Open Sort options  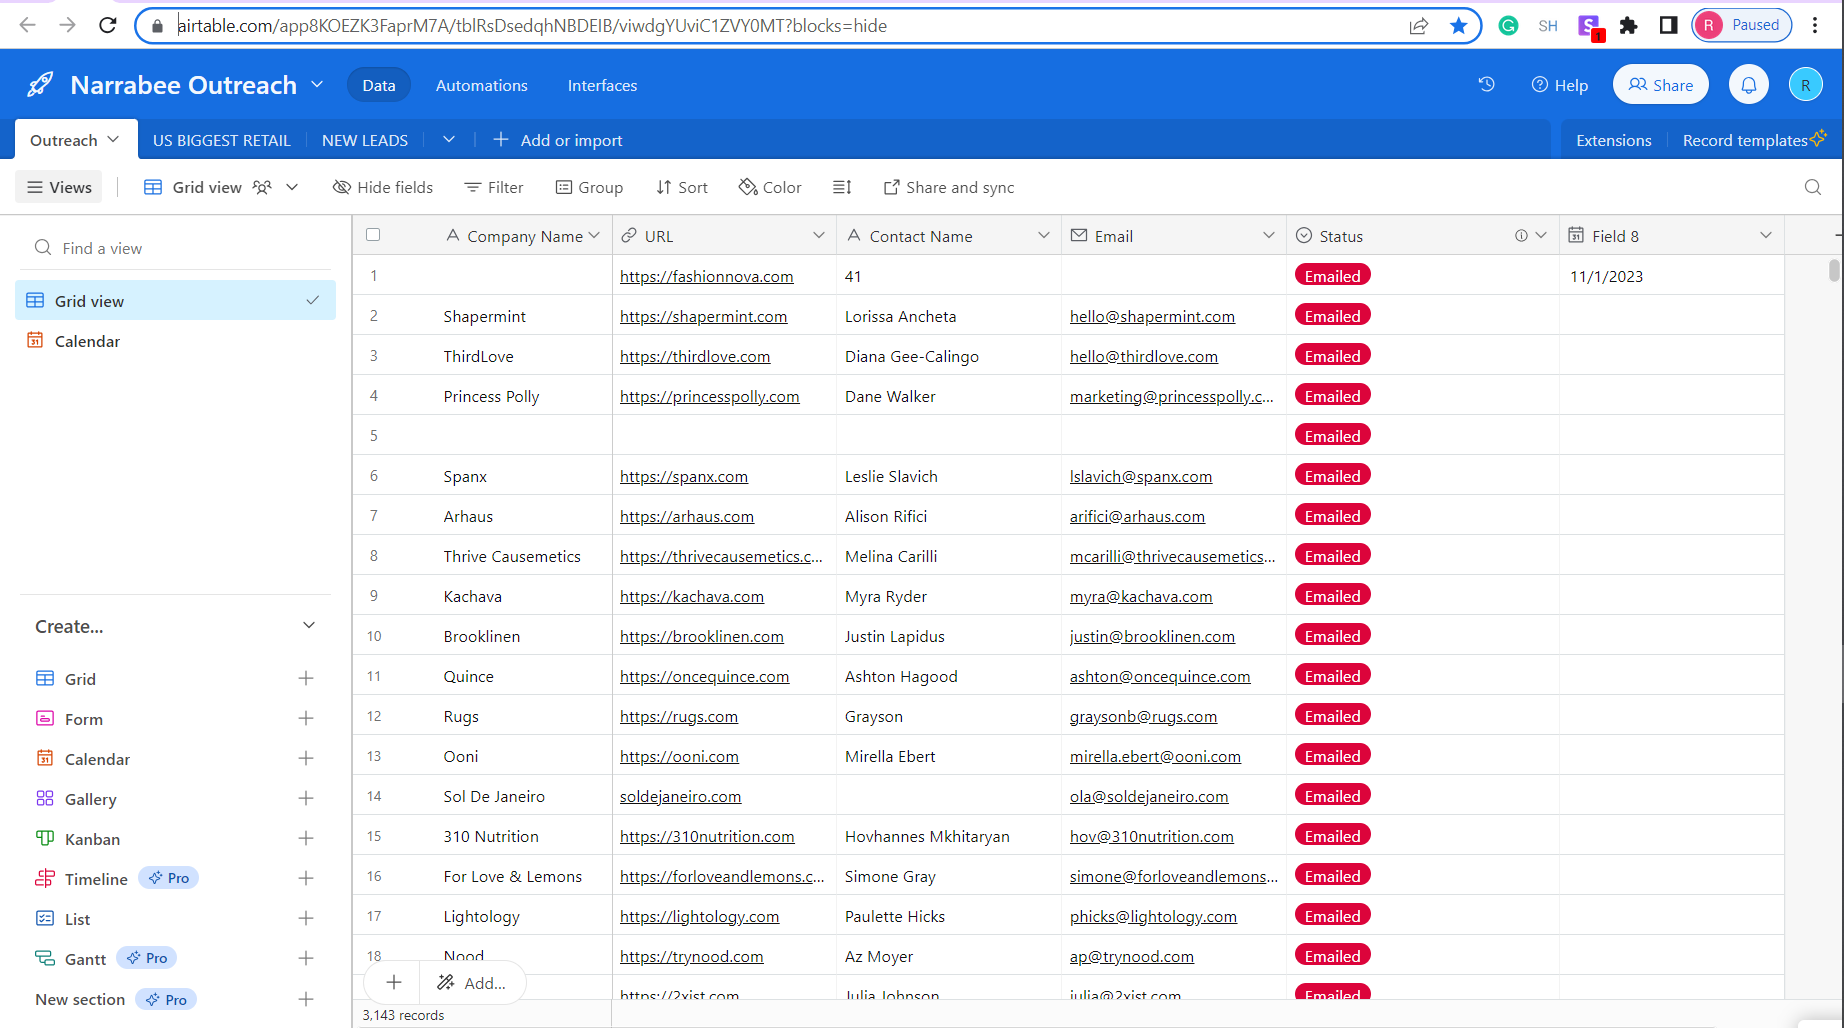682,187
